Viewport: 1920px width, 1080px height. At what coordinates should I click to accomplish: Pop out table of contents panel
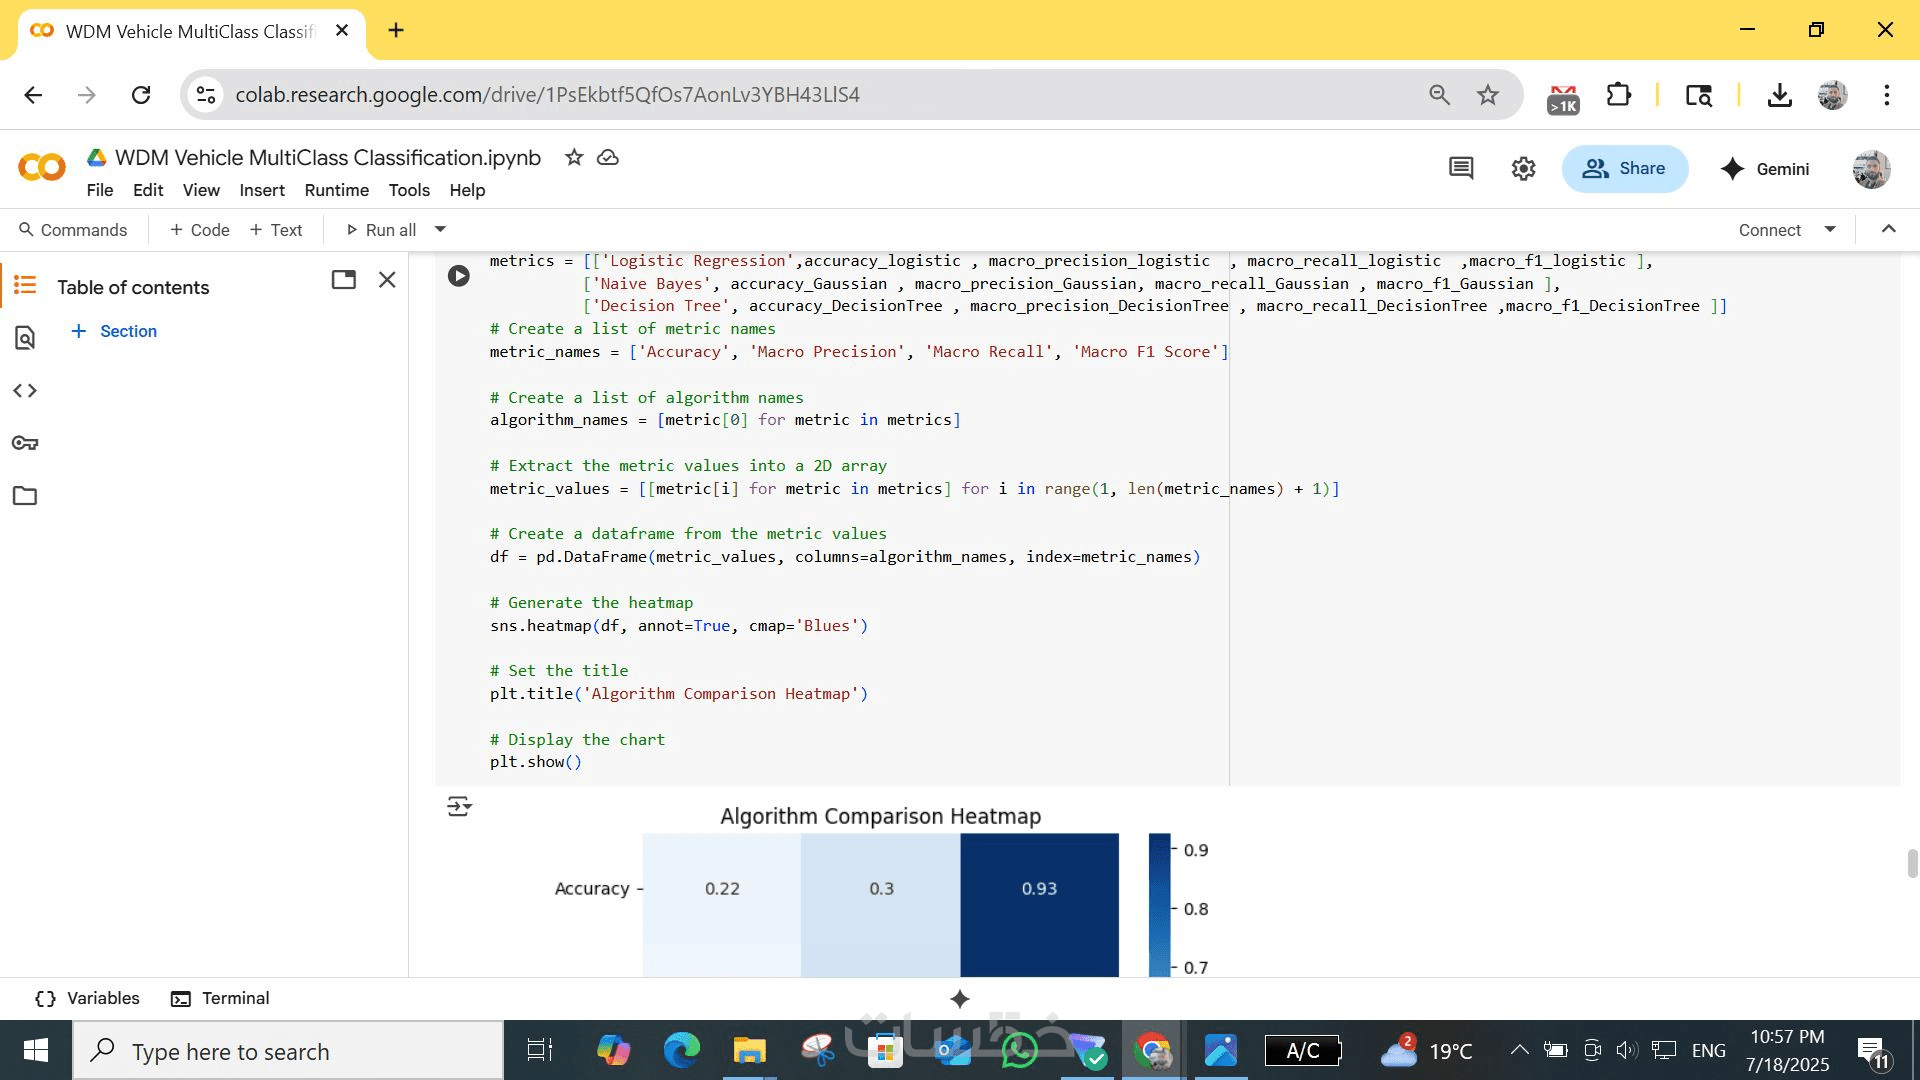[x=344, y=280]
